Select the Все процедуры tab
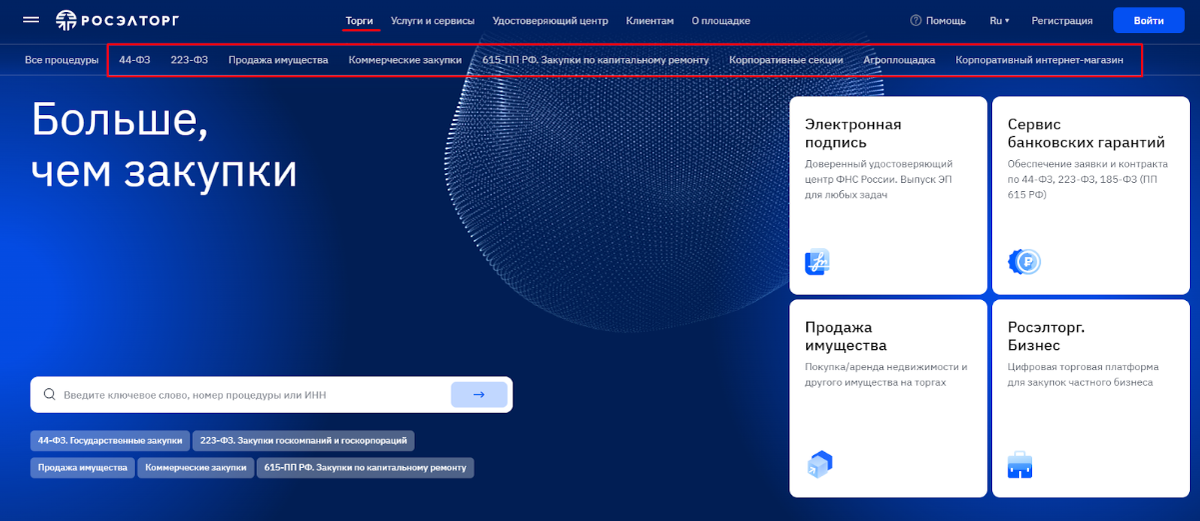The image size is (1200, 521). tap(62, 60)
